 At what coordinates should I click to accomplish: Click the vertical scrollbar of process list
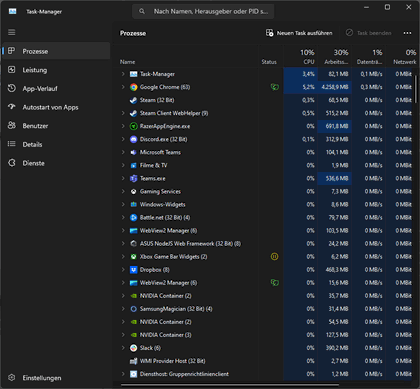pyautogui.click(x=416, y=89)
